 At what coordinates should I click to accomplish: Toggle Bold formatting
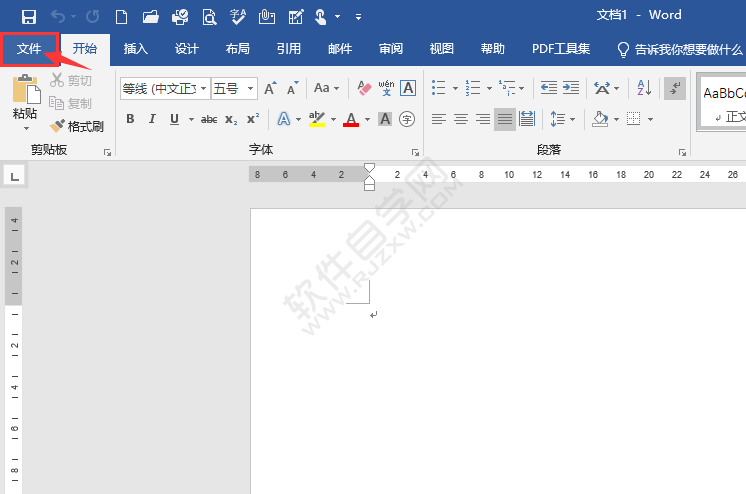[130, 119]
